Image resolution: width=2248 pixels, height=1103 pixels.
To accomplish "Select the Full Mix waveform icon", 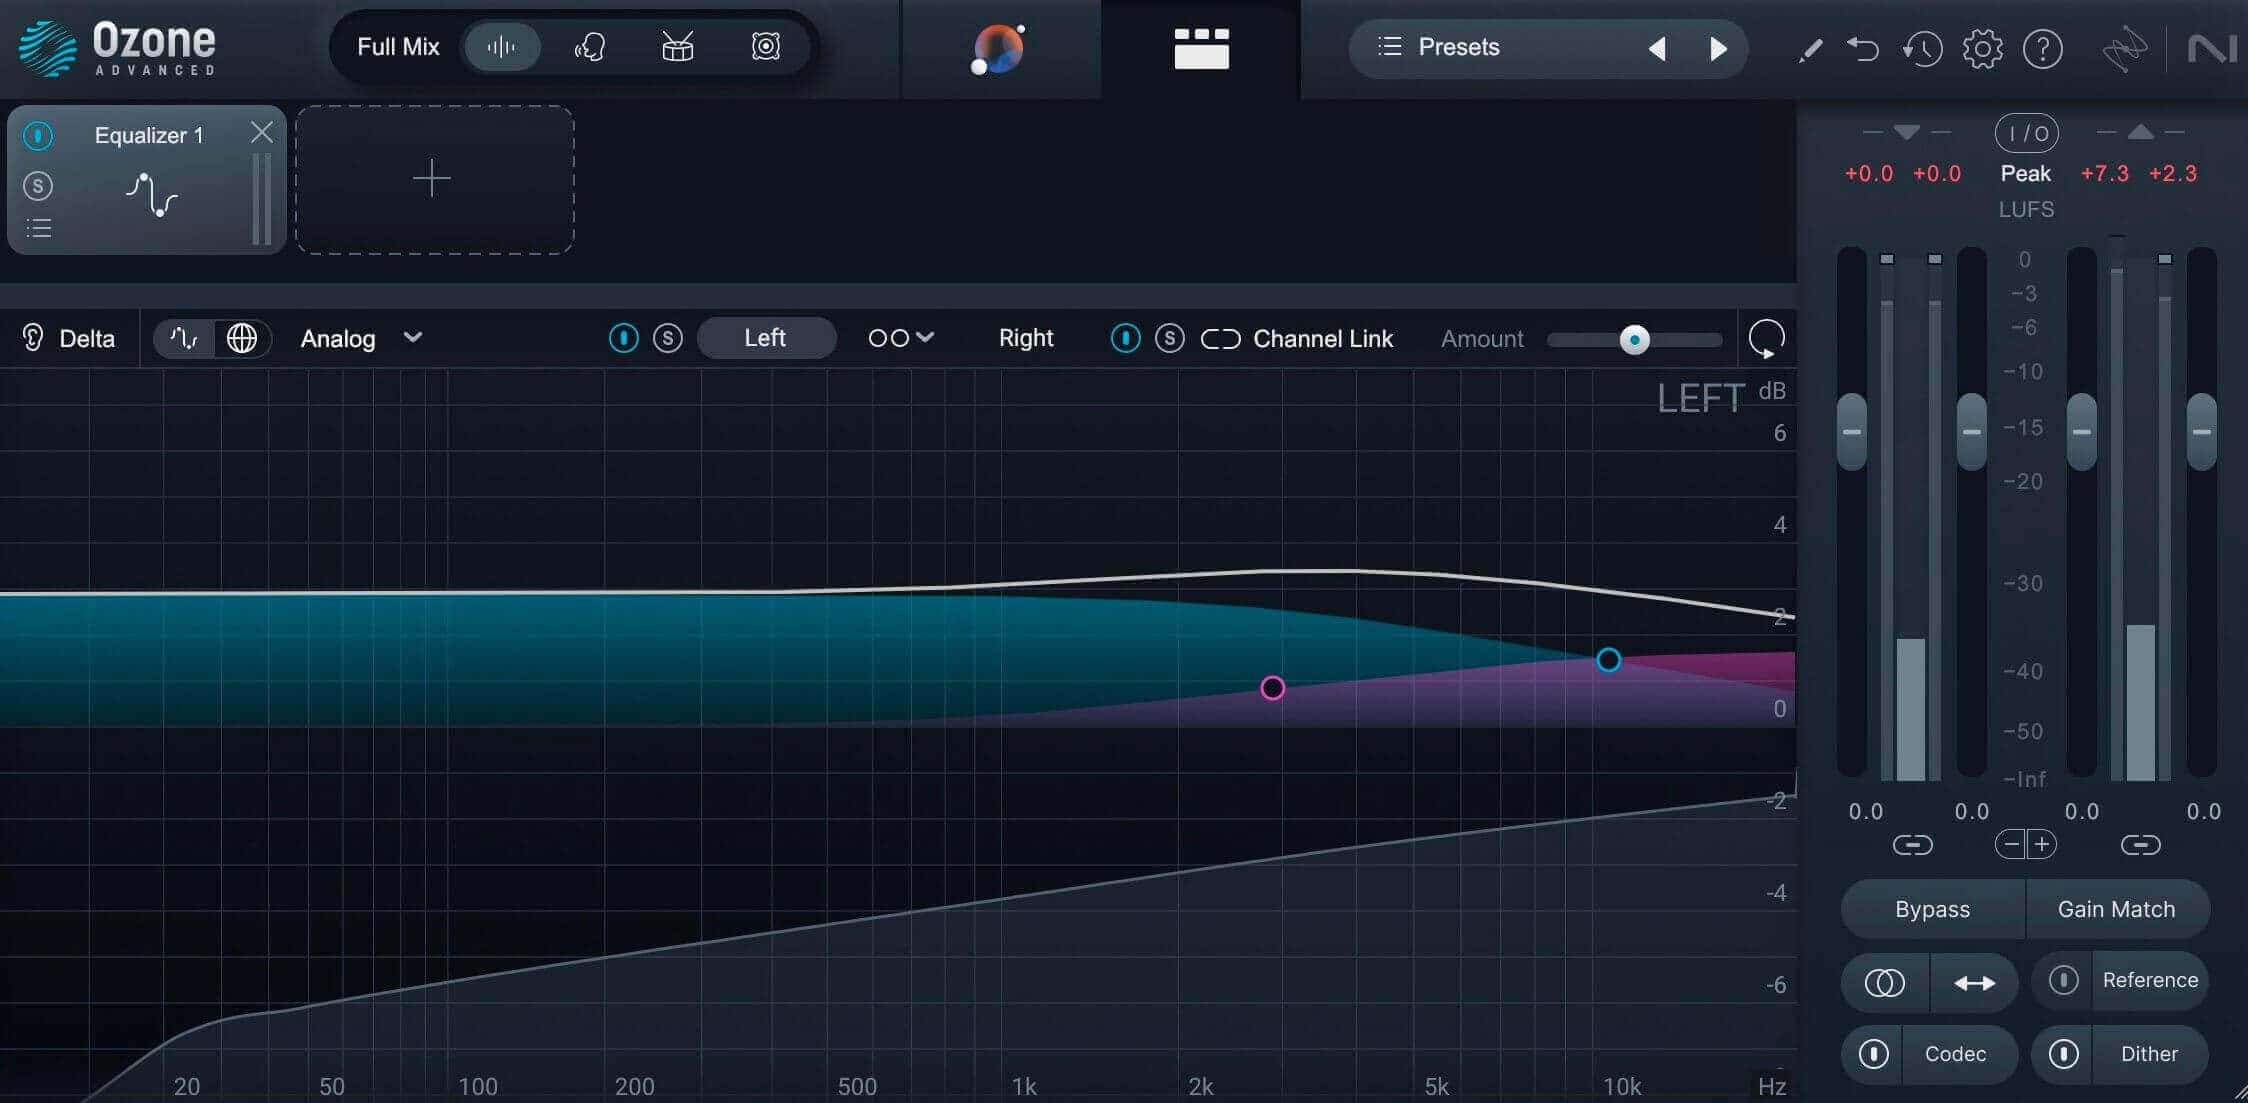I will click(501, 47).
